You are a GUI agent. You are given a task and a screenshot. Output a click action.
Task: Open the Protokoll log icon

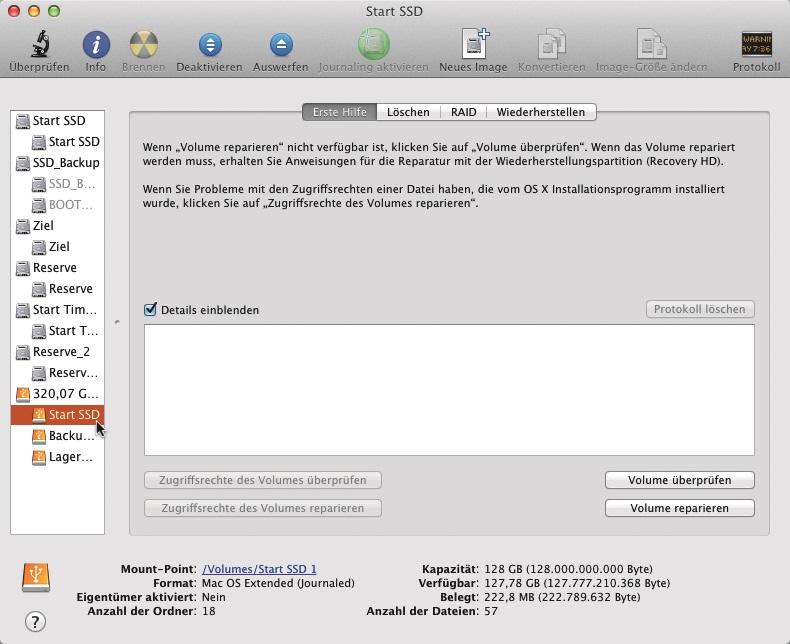tap(756, 44)
